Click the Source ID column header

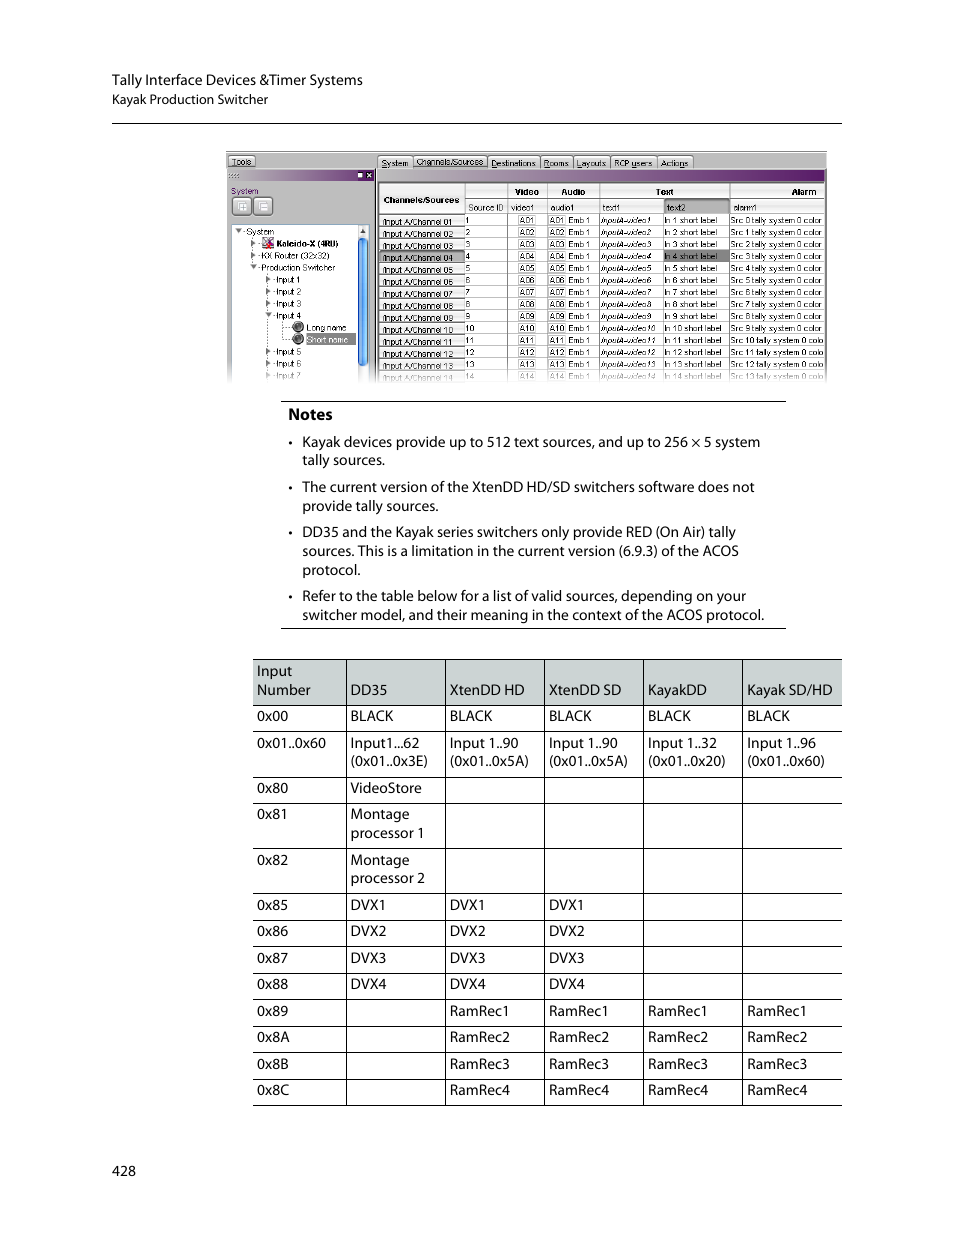click(486, 207)
